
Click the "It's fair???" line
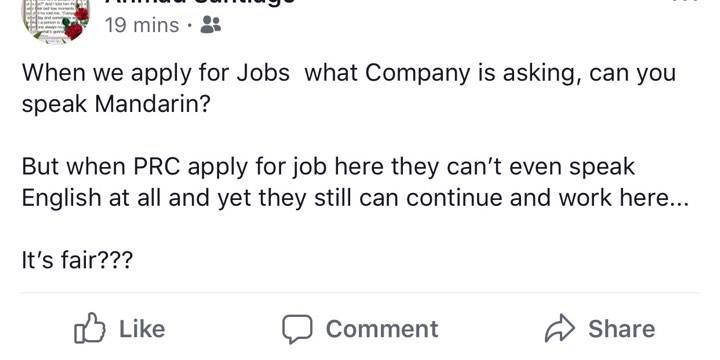(x=77, y=261)
